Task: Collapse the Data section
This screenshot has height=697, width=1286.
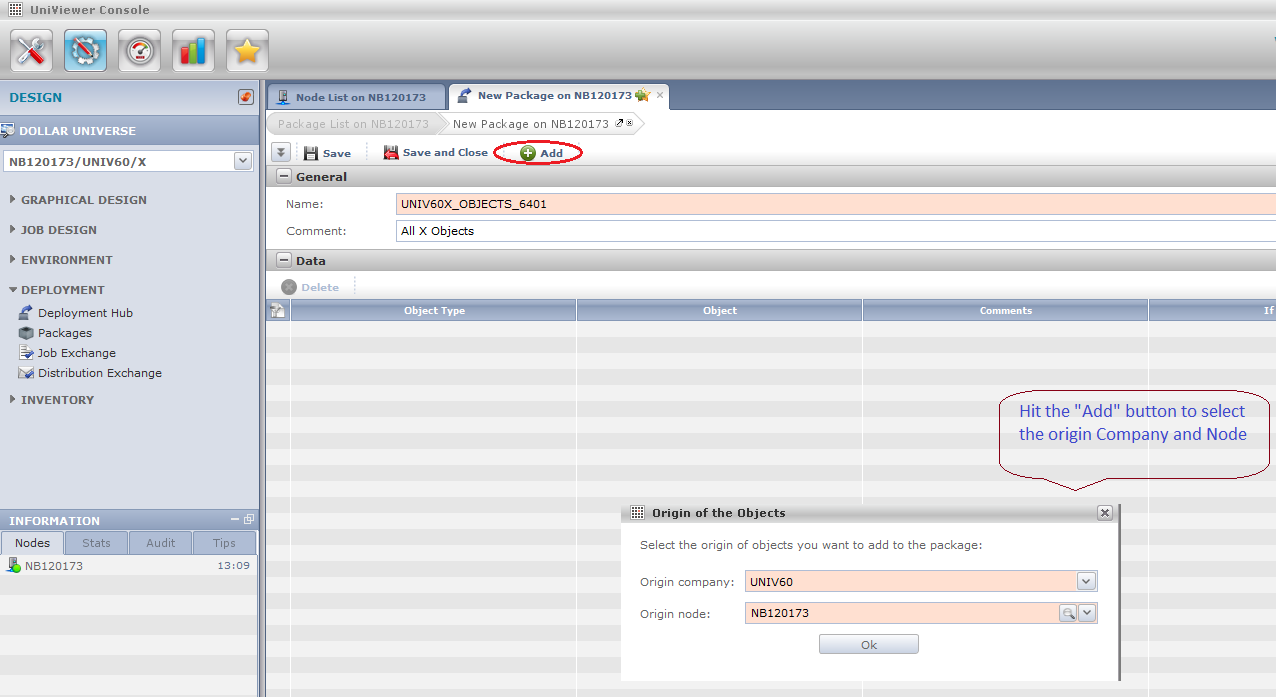Action: point(284,261)
